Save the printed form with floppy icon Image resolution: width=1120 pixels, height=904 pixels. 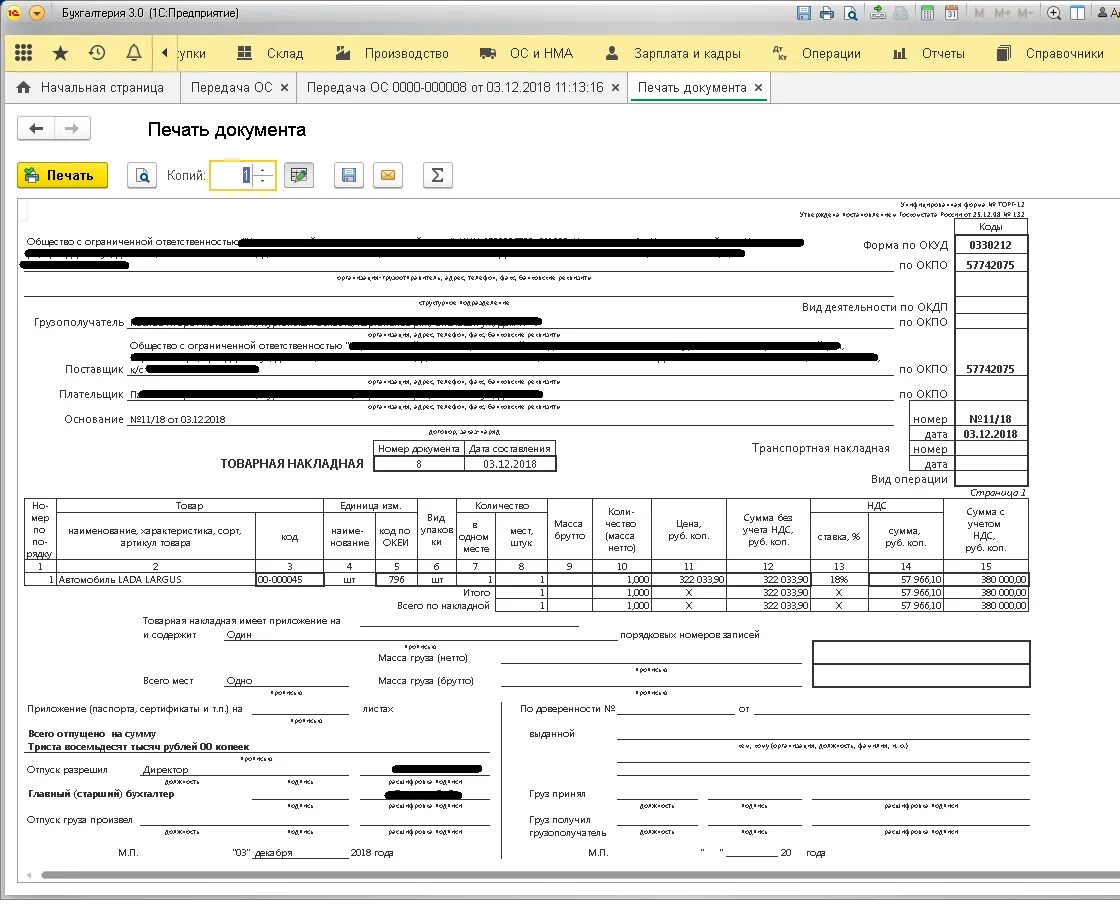tap(349, 175)
